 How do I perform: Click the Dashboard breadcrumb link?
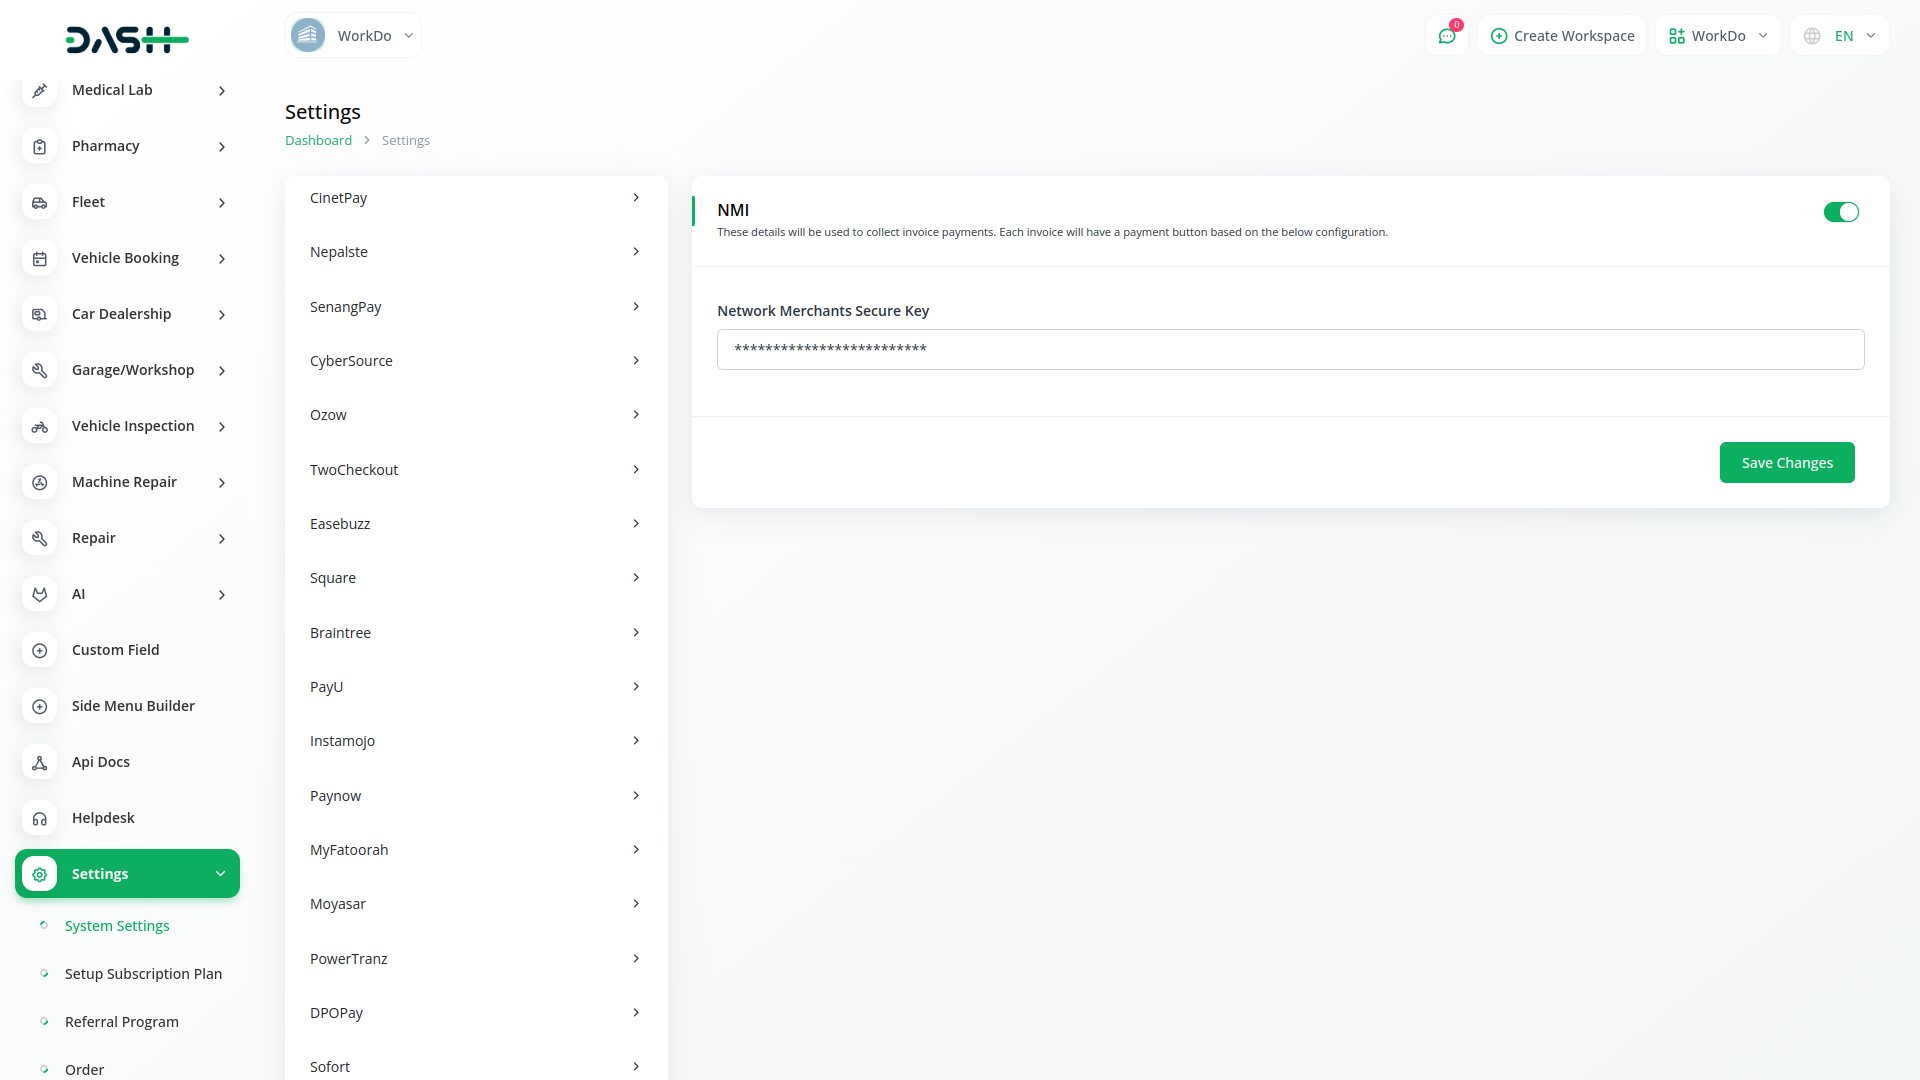(318, 141)
